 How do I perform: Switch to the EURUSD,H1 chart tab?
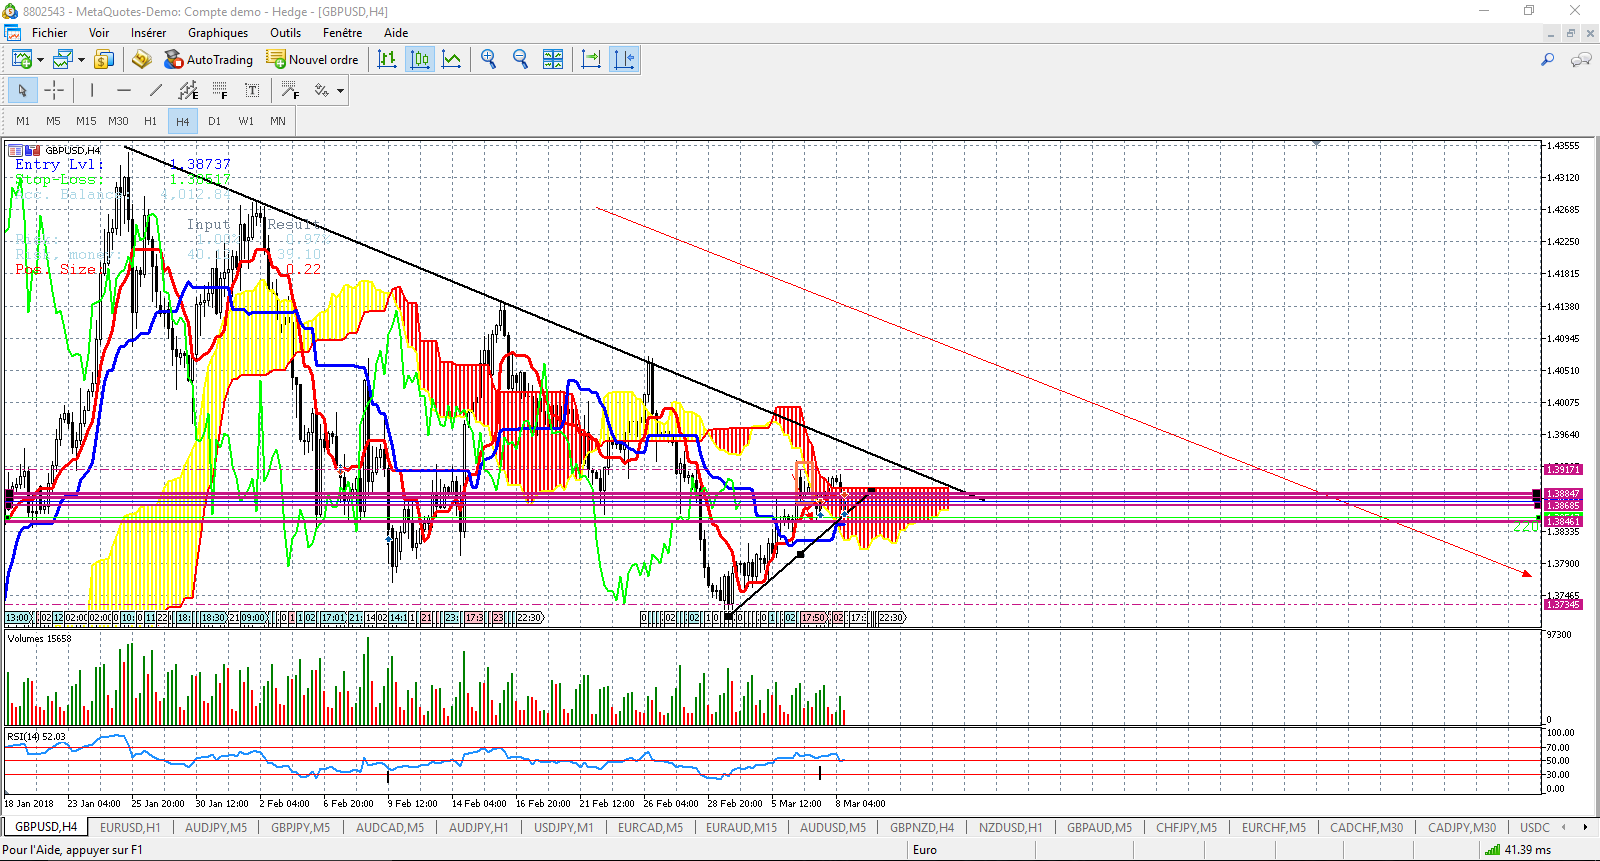[130, 827]
